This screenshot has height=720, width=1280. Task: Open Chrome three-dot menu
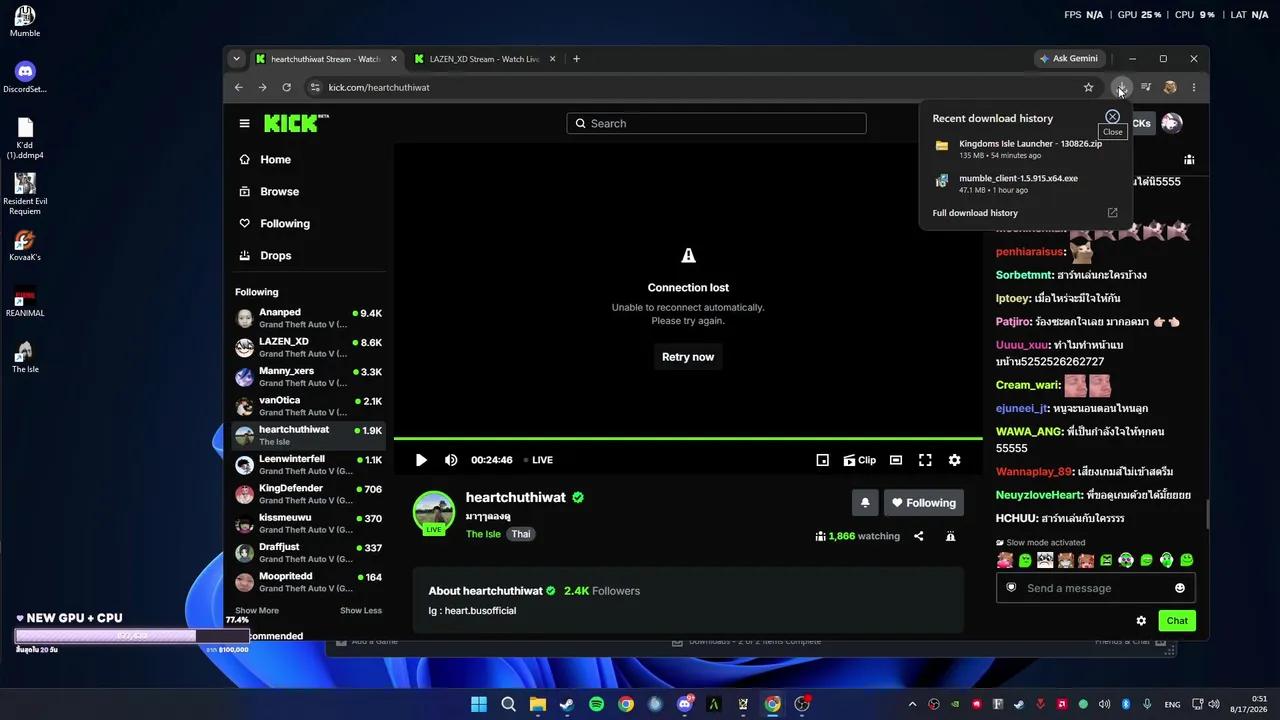click(x=1194, y=87)
